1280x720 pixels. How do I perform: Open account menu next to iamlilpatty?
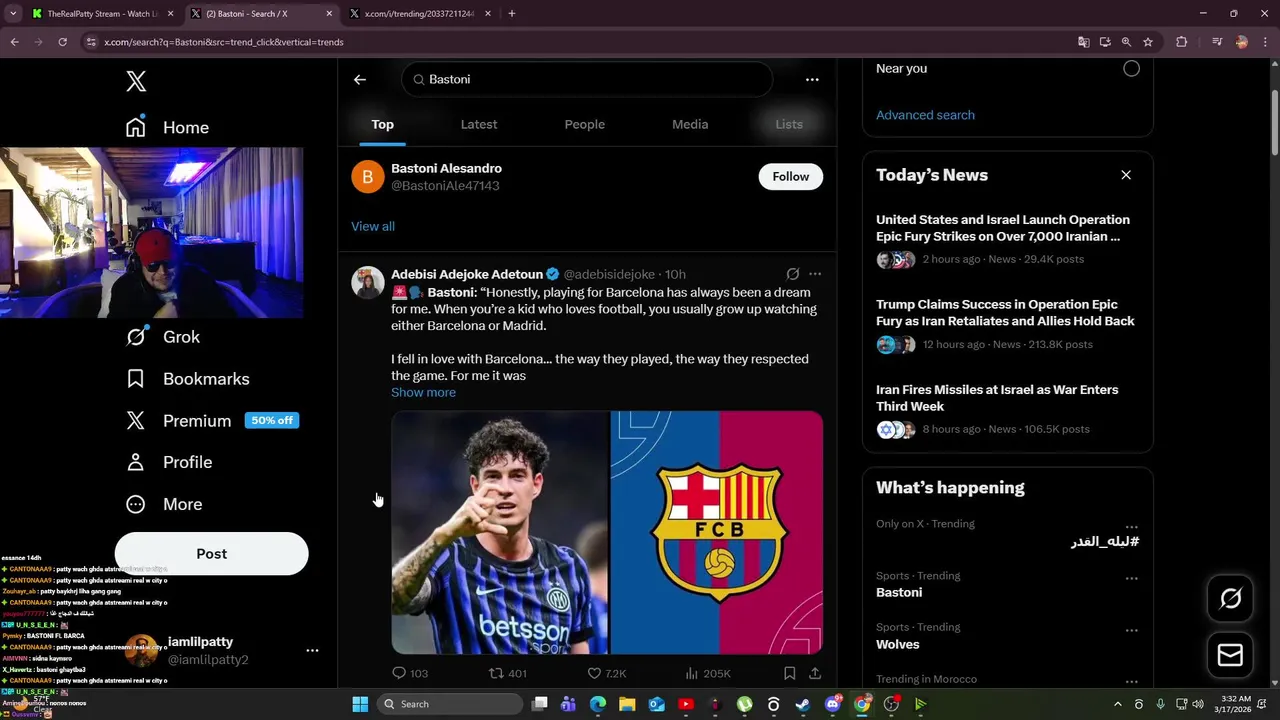point(312,650)
